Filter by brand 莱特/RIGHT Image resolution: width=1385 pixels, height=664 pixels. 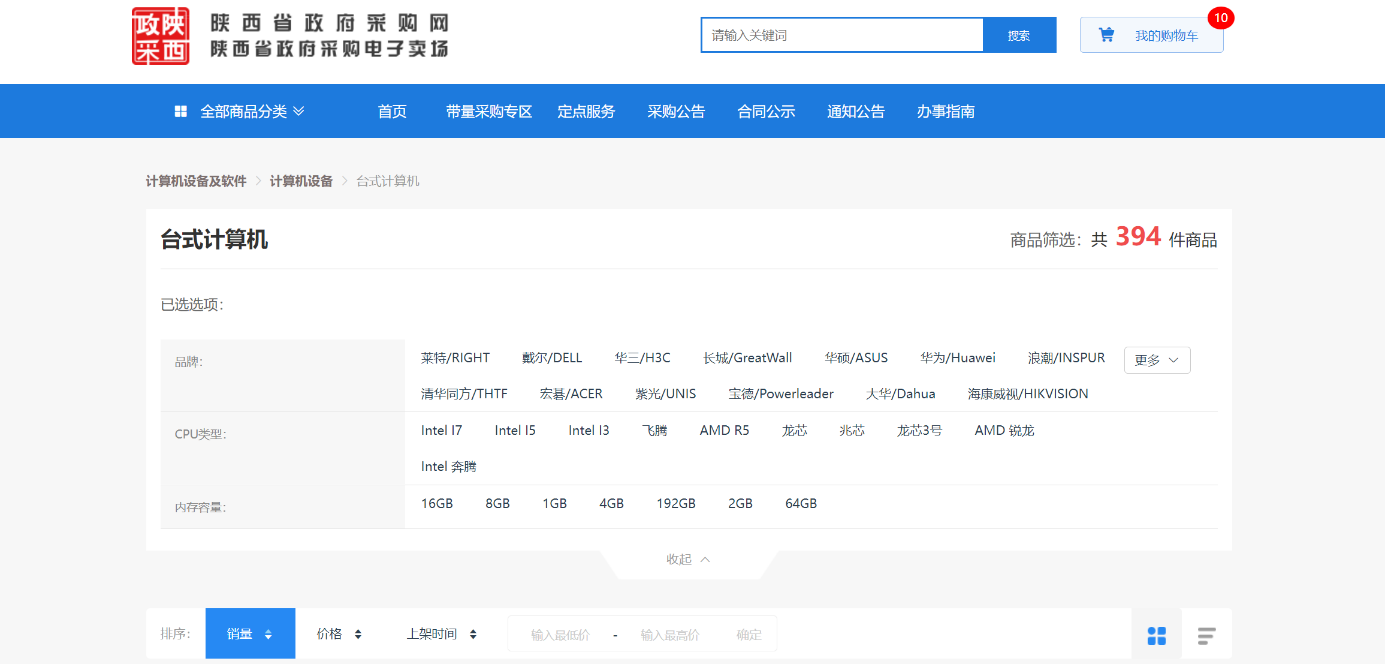pos(455,358)
